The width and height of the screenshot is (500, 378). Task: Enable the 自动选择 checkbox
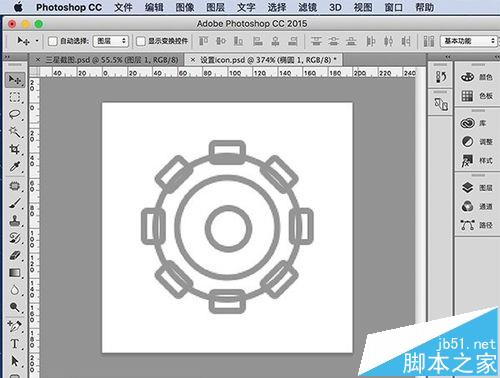(53, 41)
